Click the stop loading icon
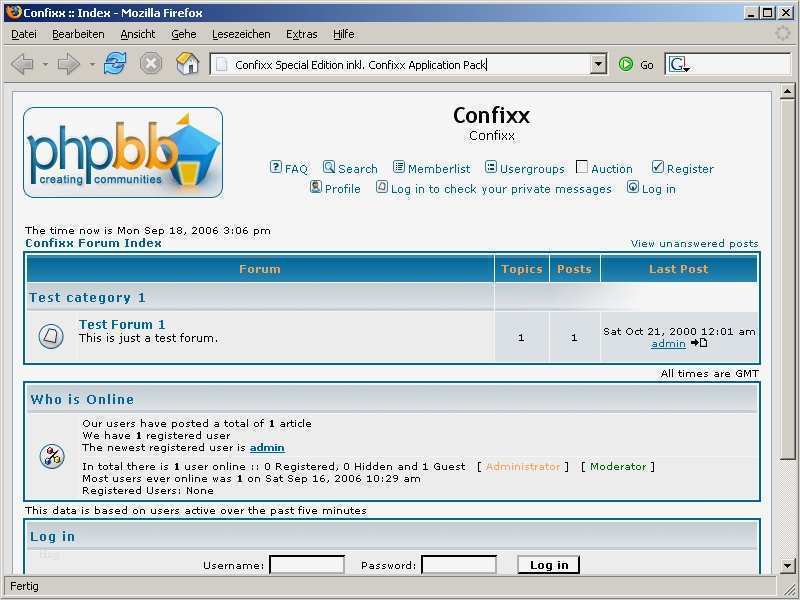Viewport: 800px width, 600px height. [x=151, y=64]
